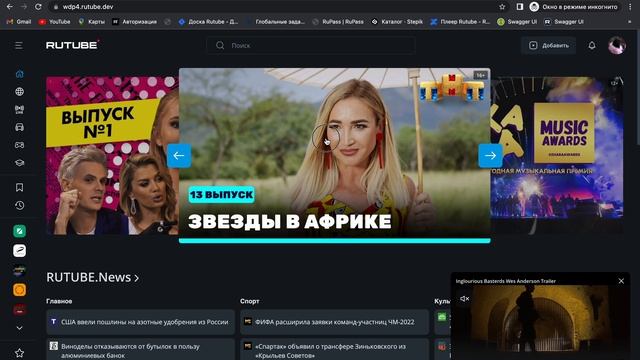
Task: Open news about США пошлины на удобрения
Action: 140,322
